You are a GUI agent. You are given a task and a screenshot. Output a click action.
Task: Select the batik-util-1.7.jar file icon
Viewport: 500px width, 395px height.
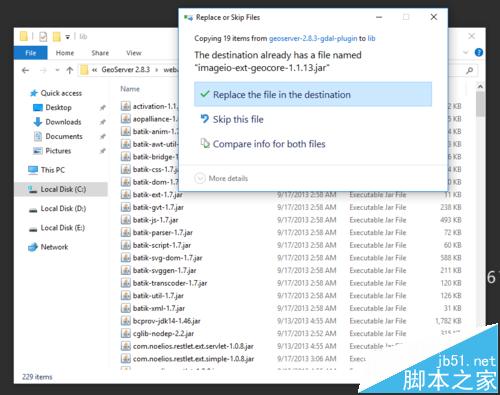point(126,296)
